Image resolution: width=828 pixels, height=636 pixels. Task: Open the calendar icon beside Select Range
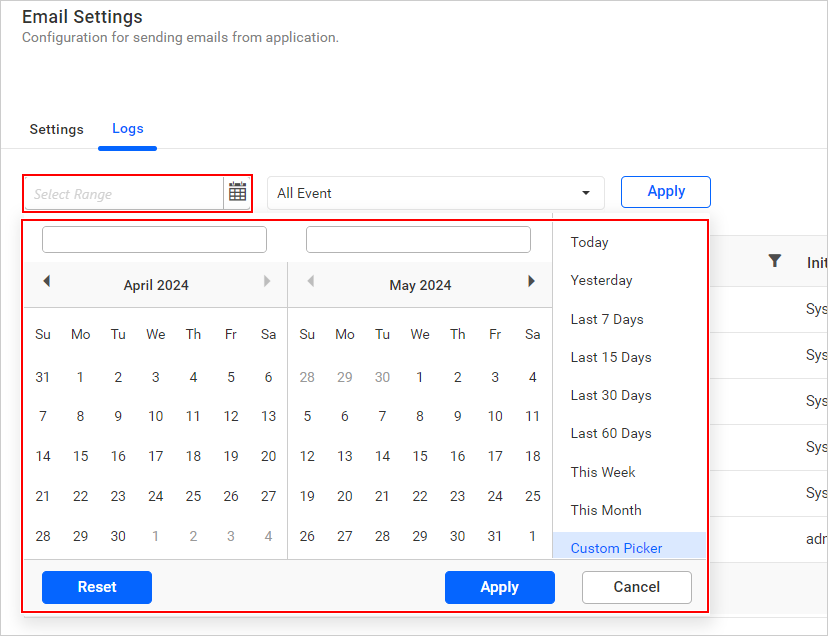(237, 191)
